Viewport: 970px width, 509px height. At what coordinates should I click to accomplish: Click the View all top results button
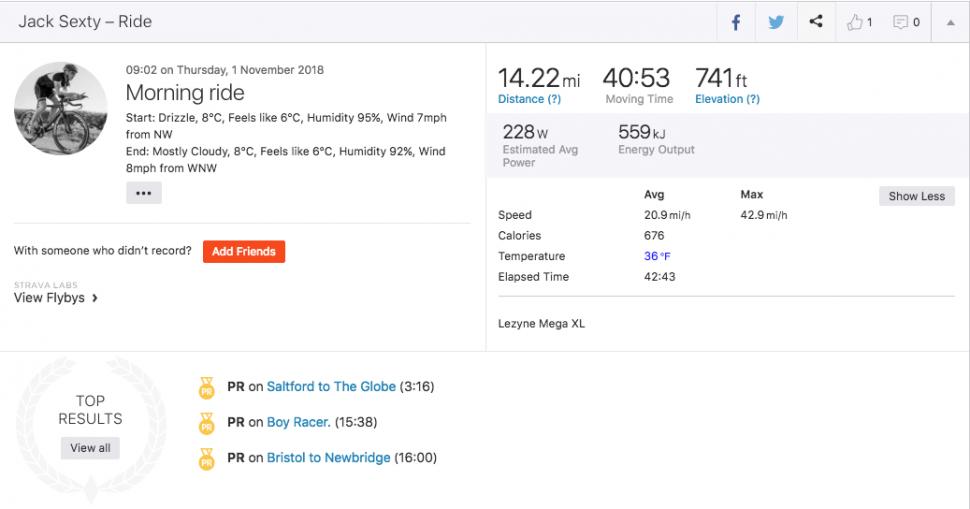(90, 448)
